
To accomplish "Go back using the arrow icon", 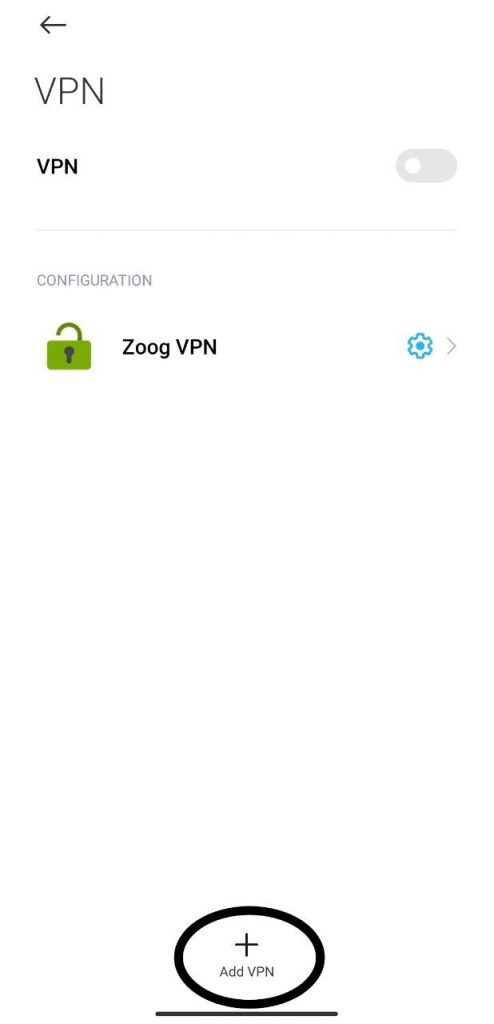I will (53, 25).
